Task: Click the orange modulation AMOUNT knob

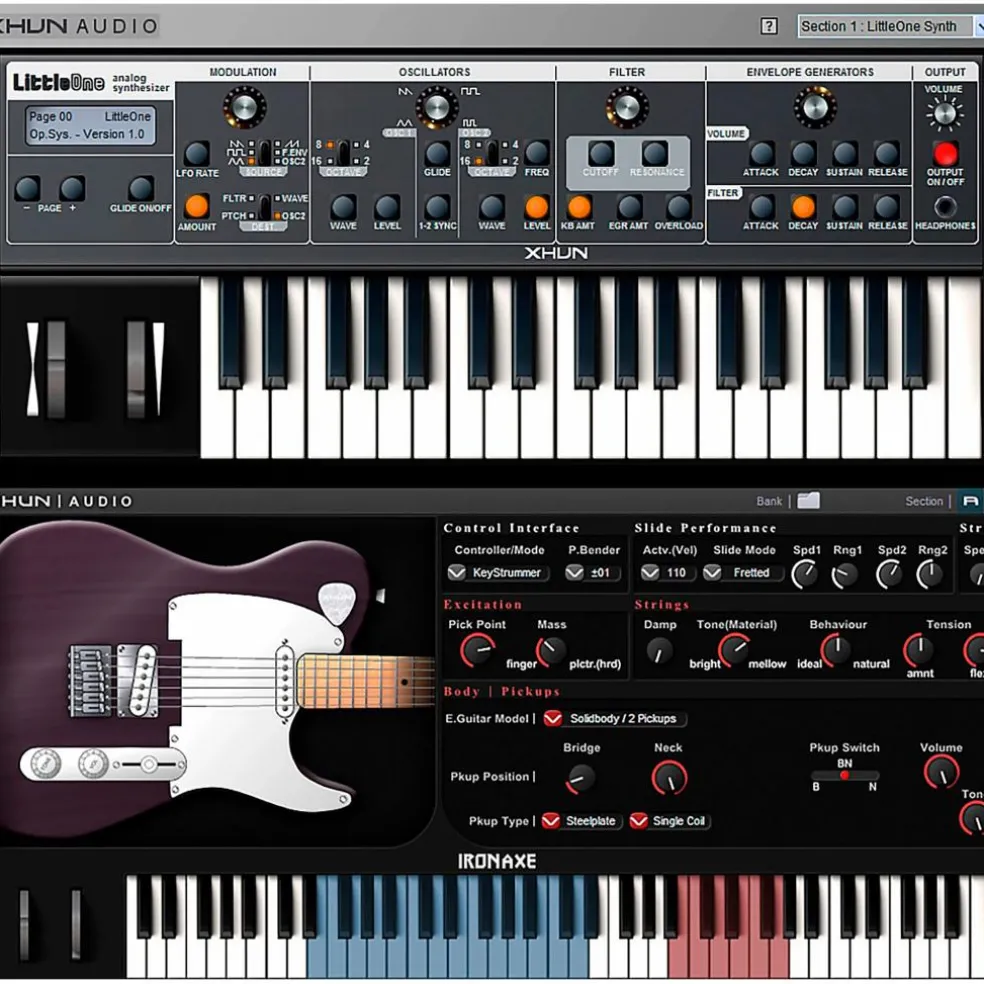Action: point(196,206)
